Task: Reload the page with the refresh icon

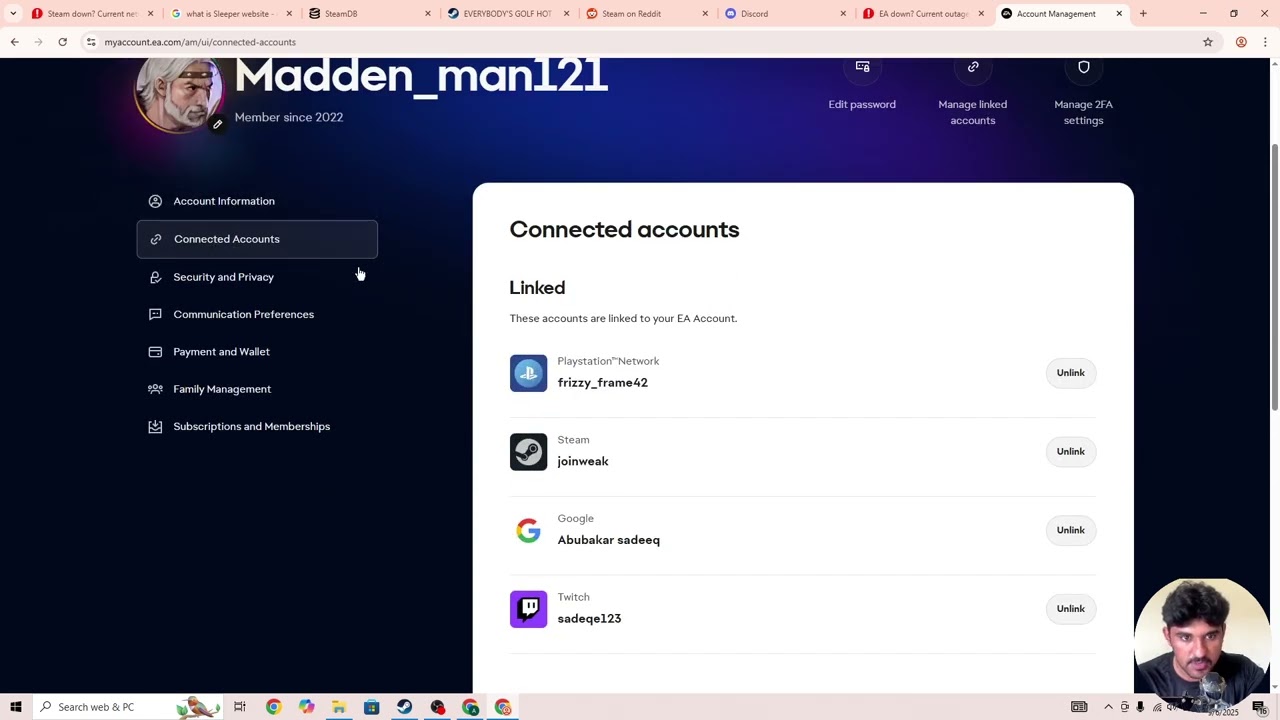Action: [62, 42]
